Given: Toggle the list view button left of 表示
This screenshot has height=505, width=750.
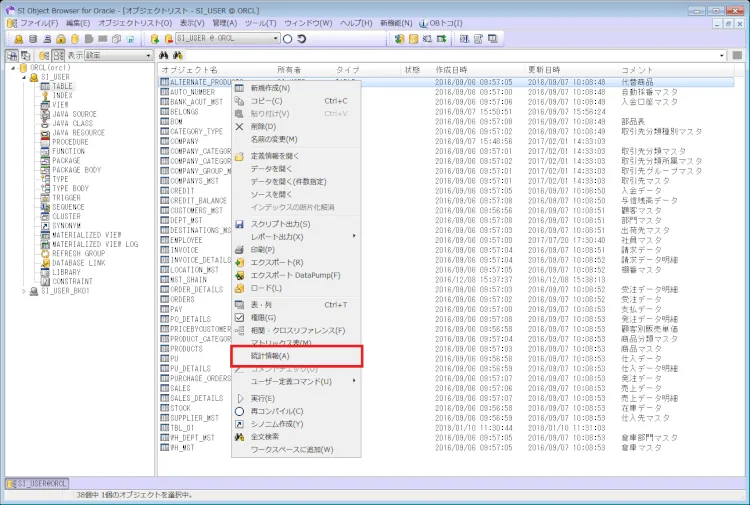Looking at the screenshot, I should [x=58, y=55].
